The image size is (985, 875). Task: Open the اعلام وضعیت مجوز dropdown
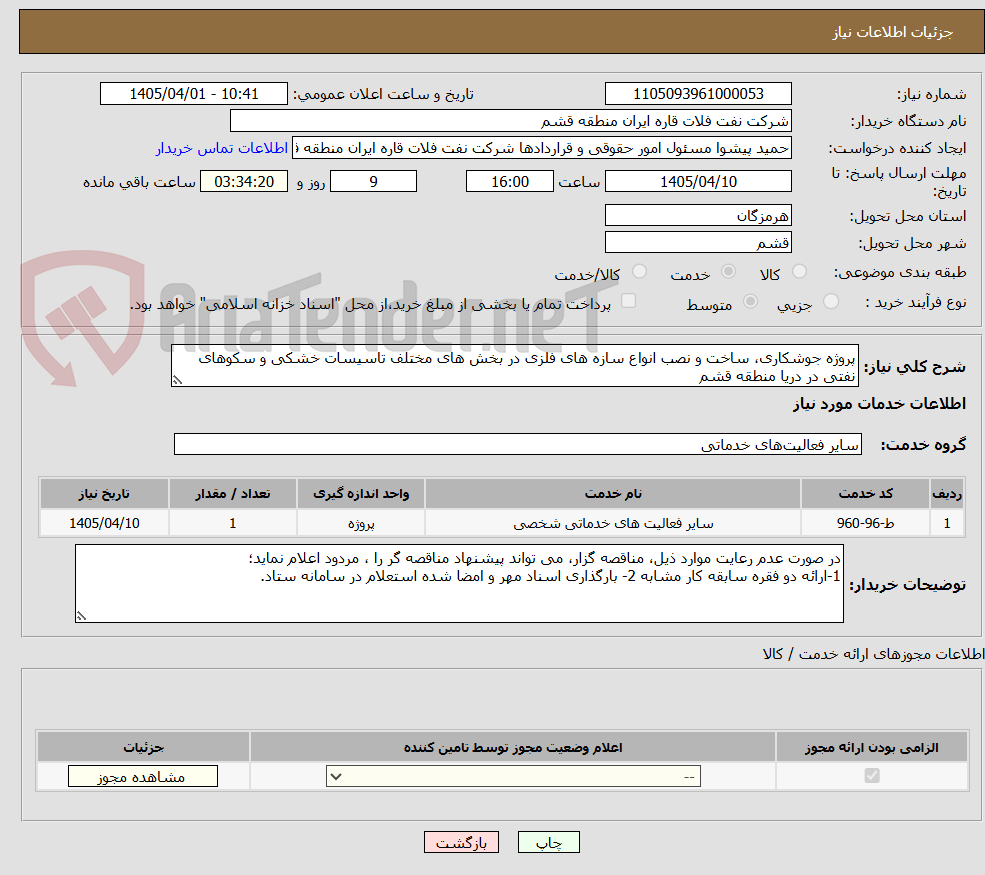(x=513, y=776)
